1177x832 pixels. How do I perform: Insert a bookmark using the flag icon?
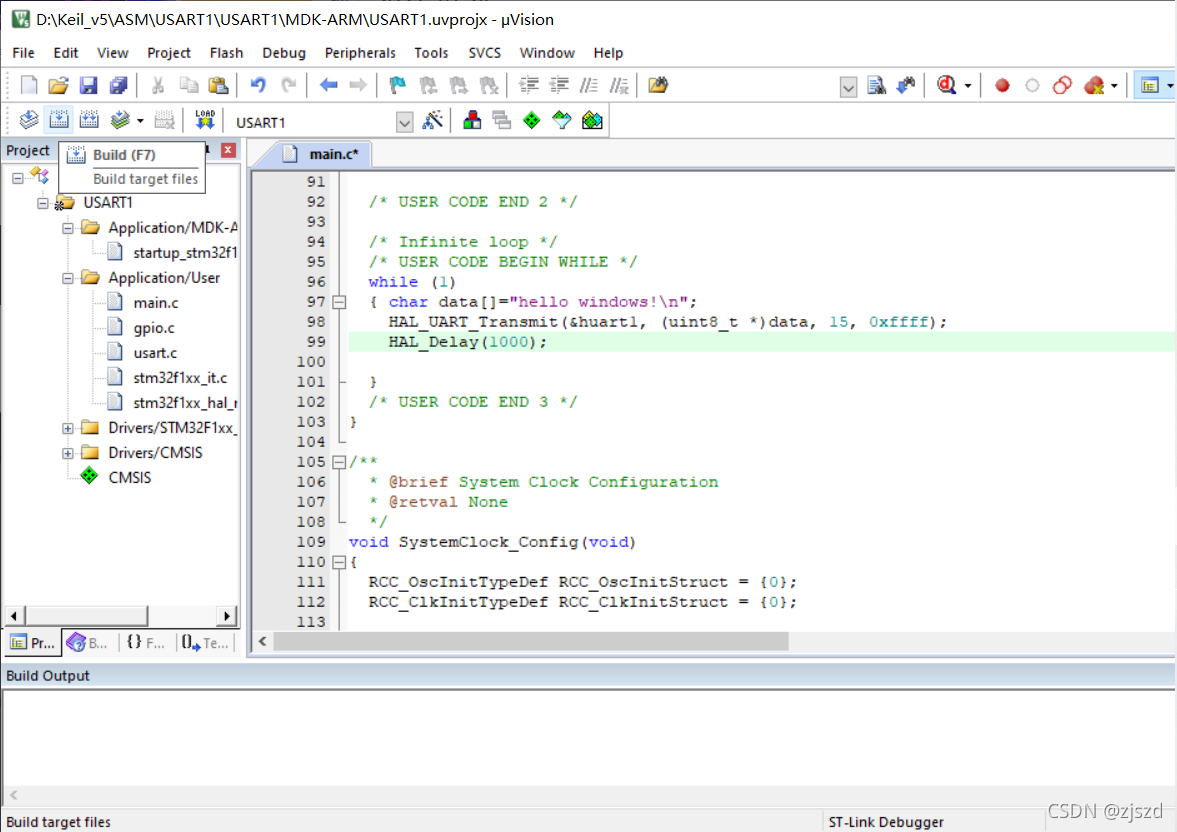tap(397, 85)
